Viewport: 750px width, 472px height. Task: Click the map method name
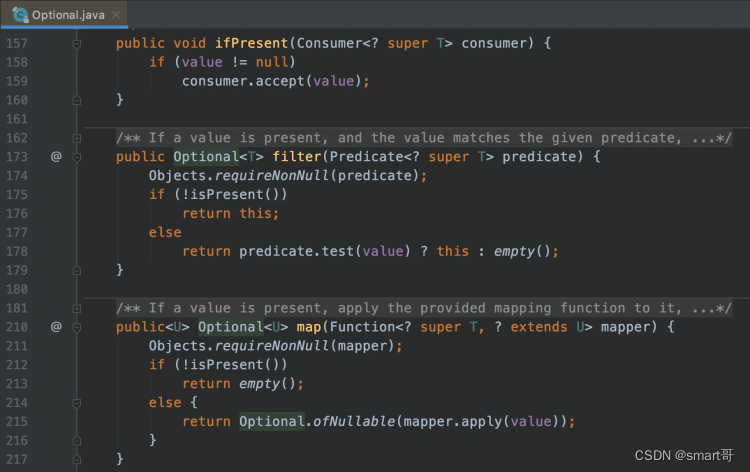309,327
